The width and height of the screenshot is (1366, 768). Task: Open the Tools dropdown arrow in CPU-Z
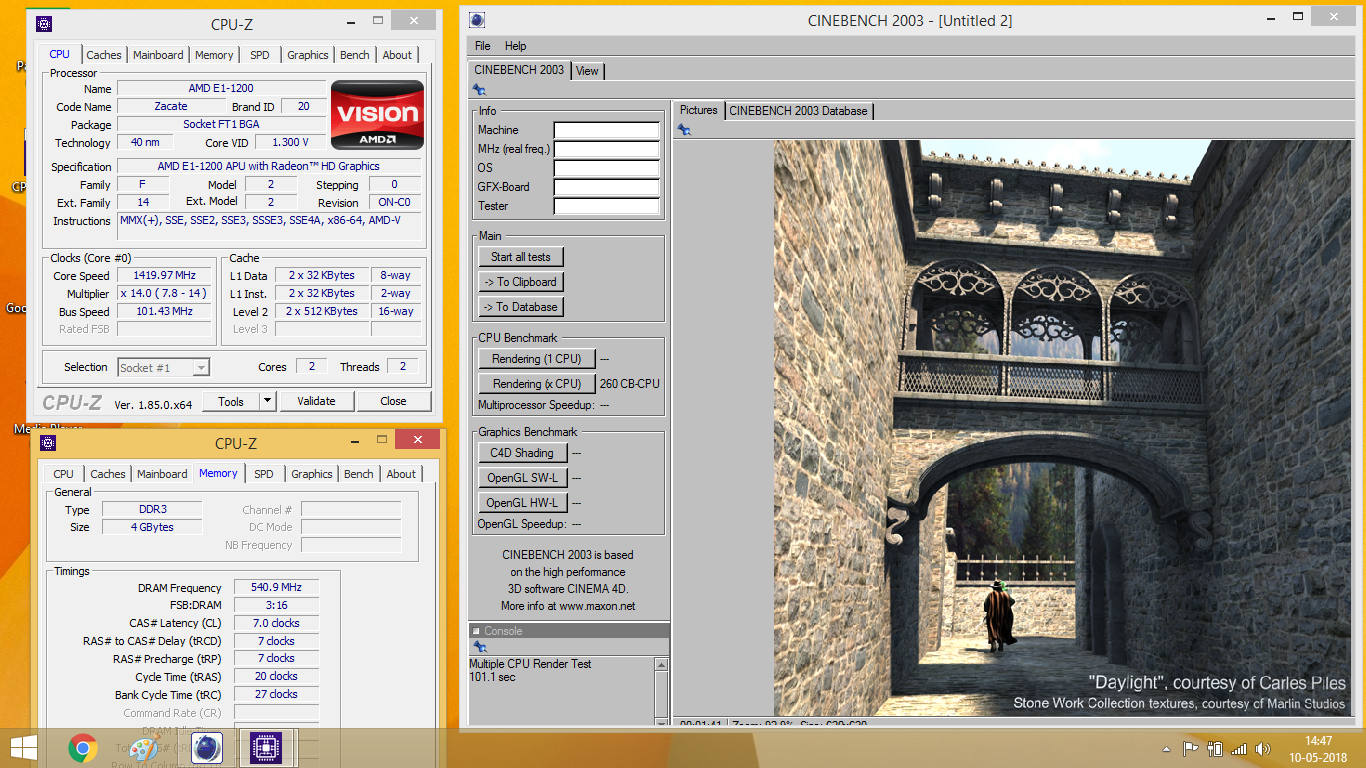tap(267, 401)
